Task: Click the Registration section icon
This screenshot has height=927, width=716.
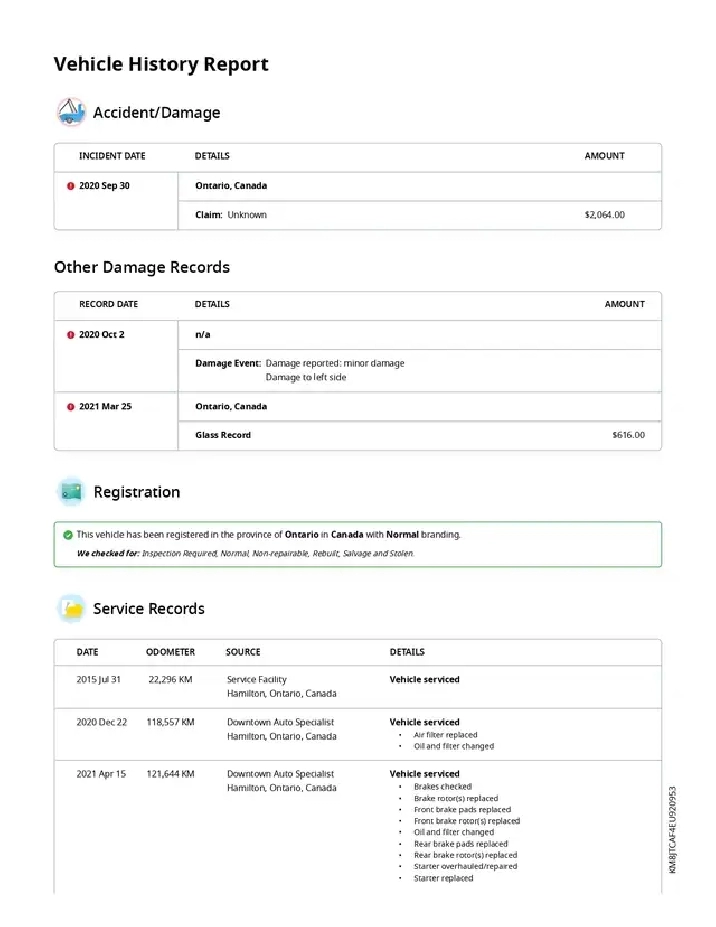Action: pyautogui.click(x=70, y=492)
